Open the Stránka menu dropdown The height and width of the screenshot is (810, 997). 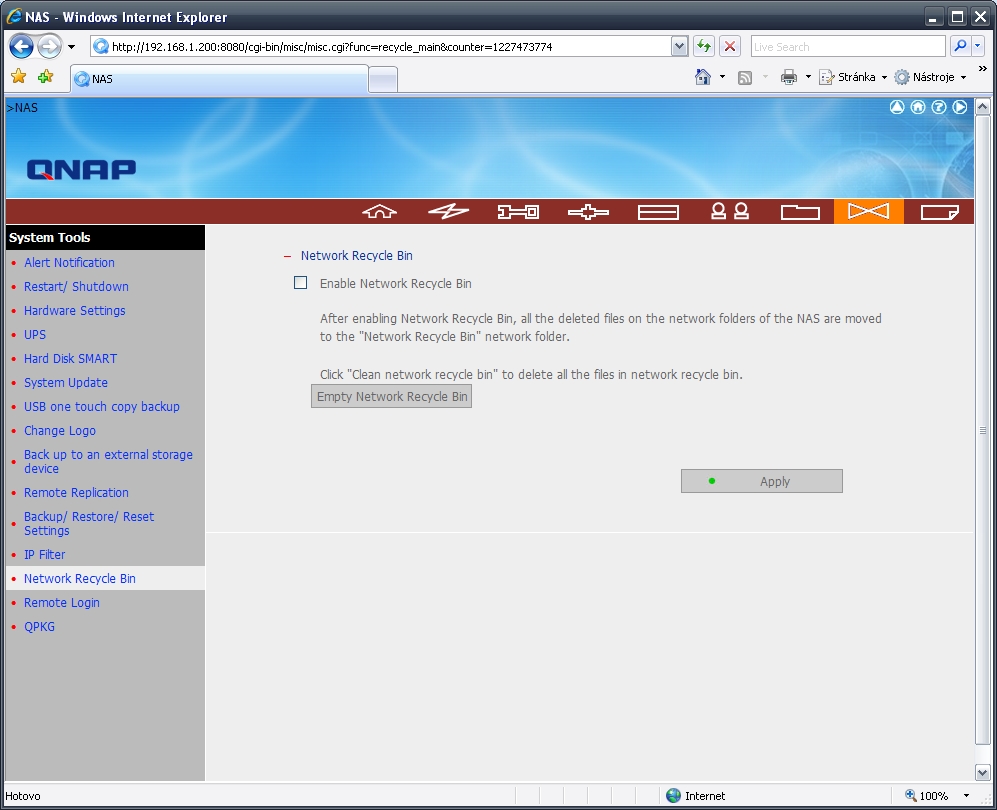coord(854,77)
